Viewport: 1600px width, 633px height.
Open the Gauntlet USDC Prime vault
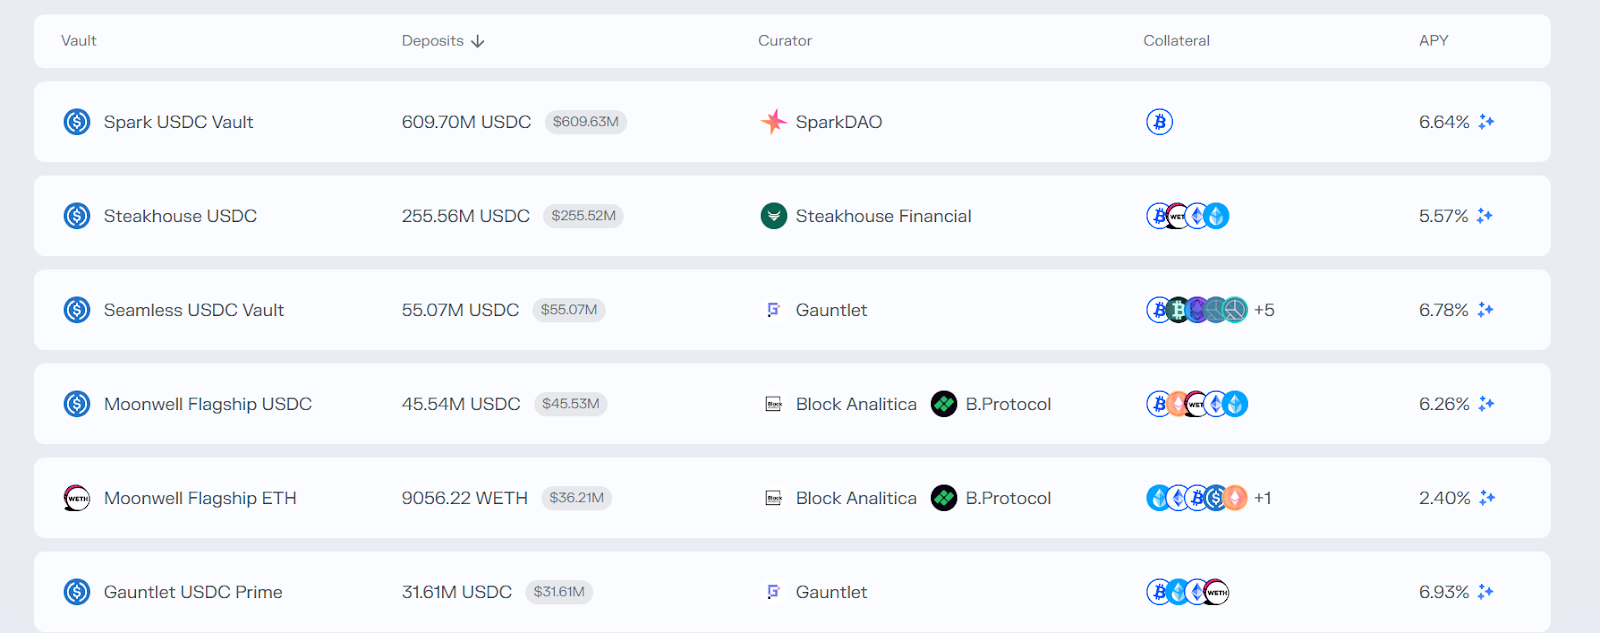[x=193, y=592]
